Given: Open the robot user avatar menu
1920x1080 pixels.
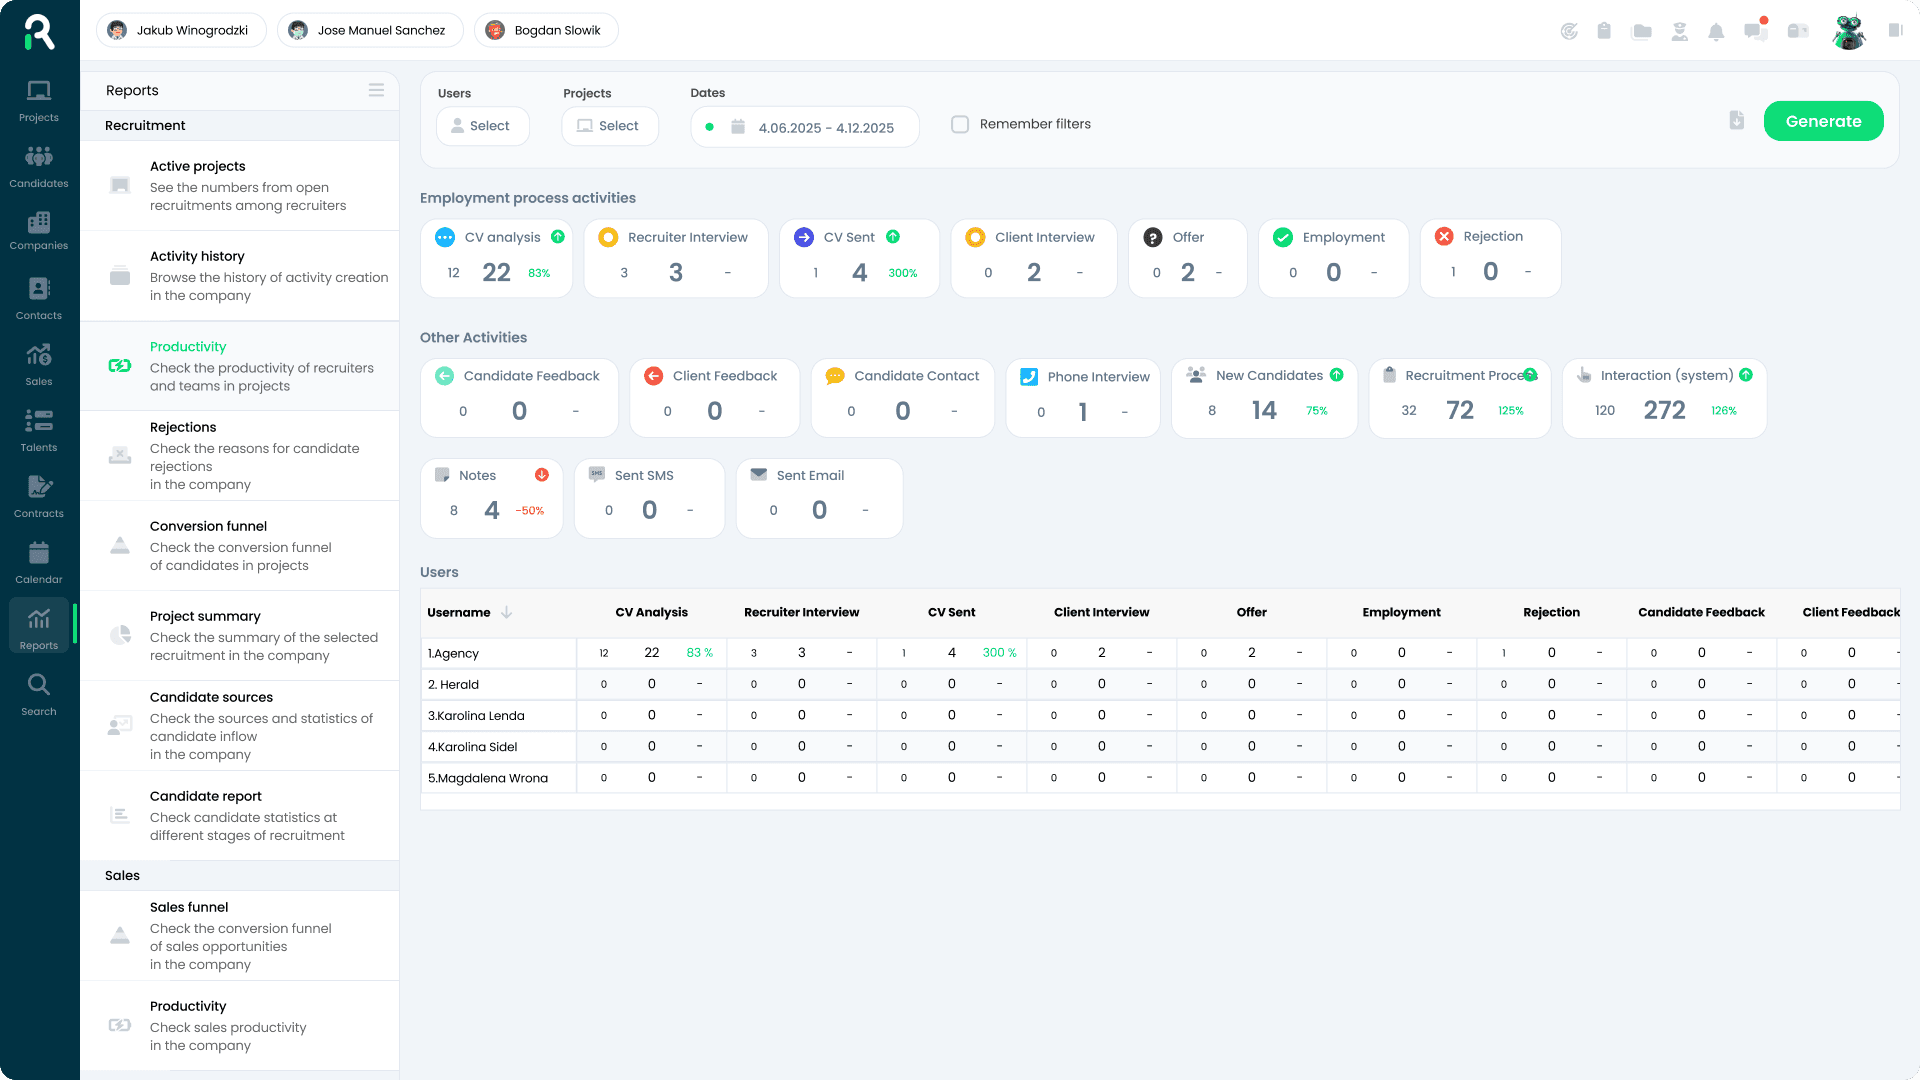Looking at the screenshot, I should [x=1848, y=31].
